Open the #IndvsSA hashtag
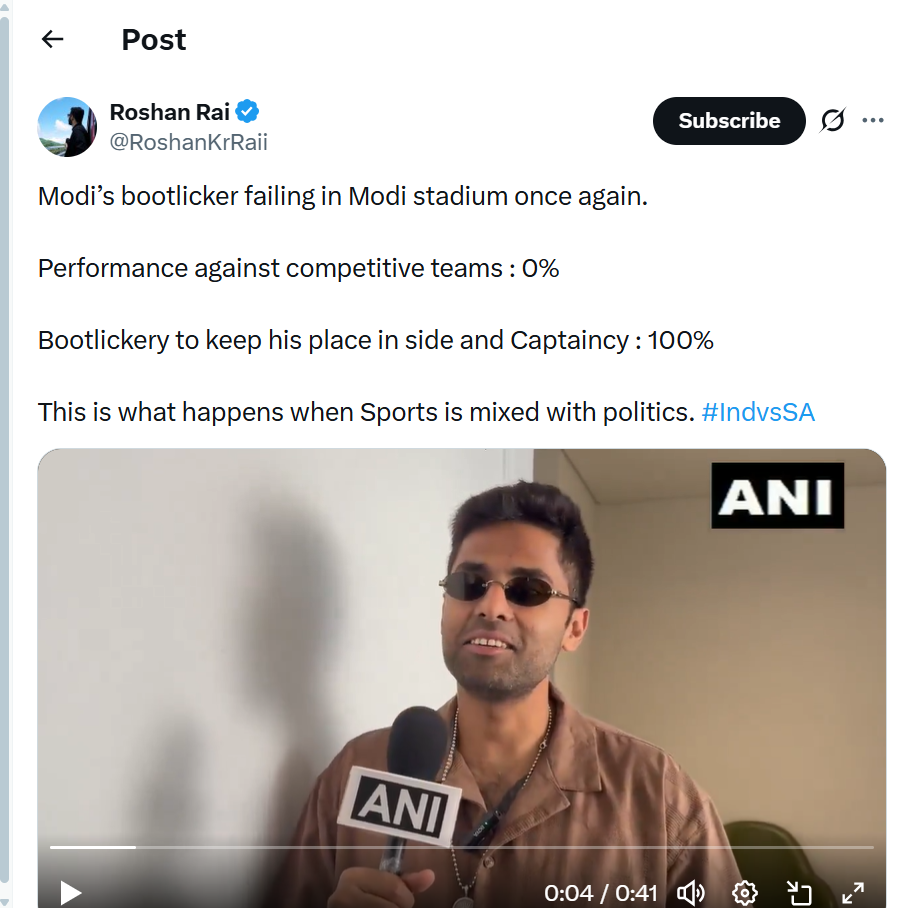The height and width of the screenshot is (908, 900). 758,412
